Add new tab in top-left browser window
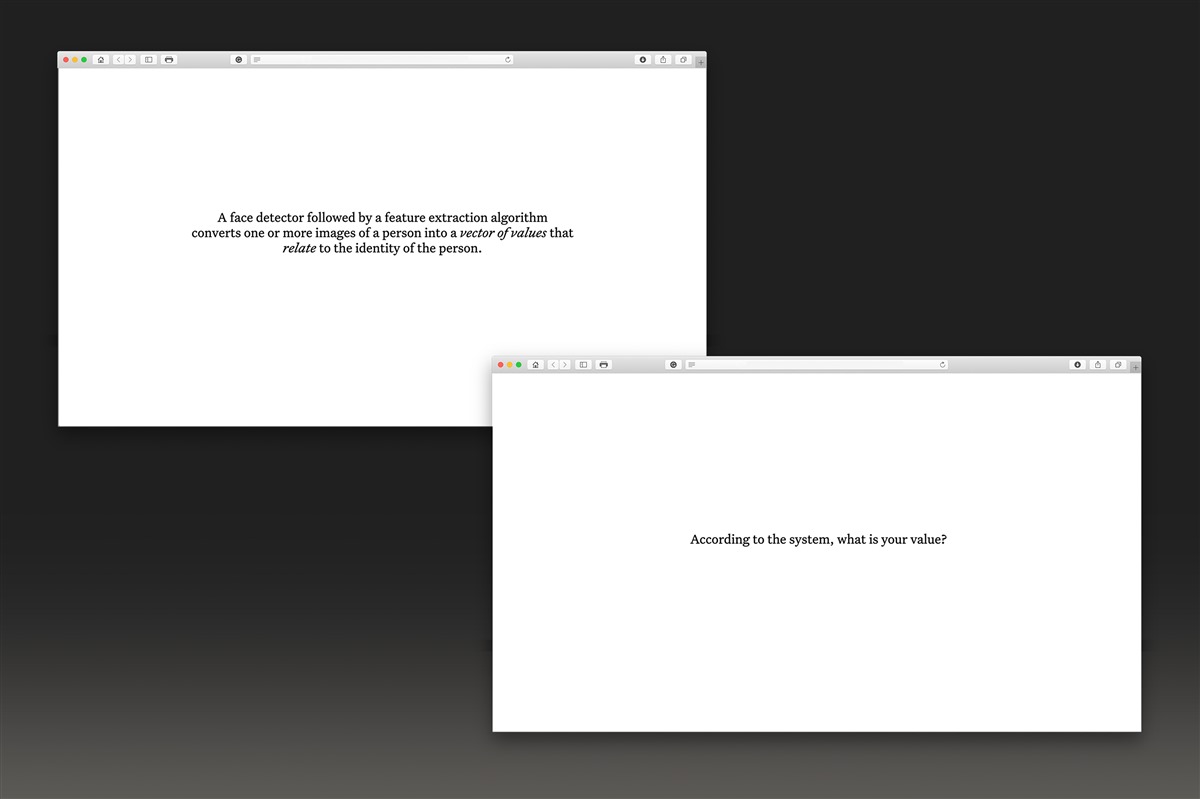The width and height of the screenshot is (1200, 799). click(x=701, y=62)
